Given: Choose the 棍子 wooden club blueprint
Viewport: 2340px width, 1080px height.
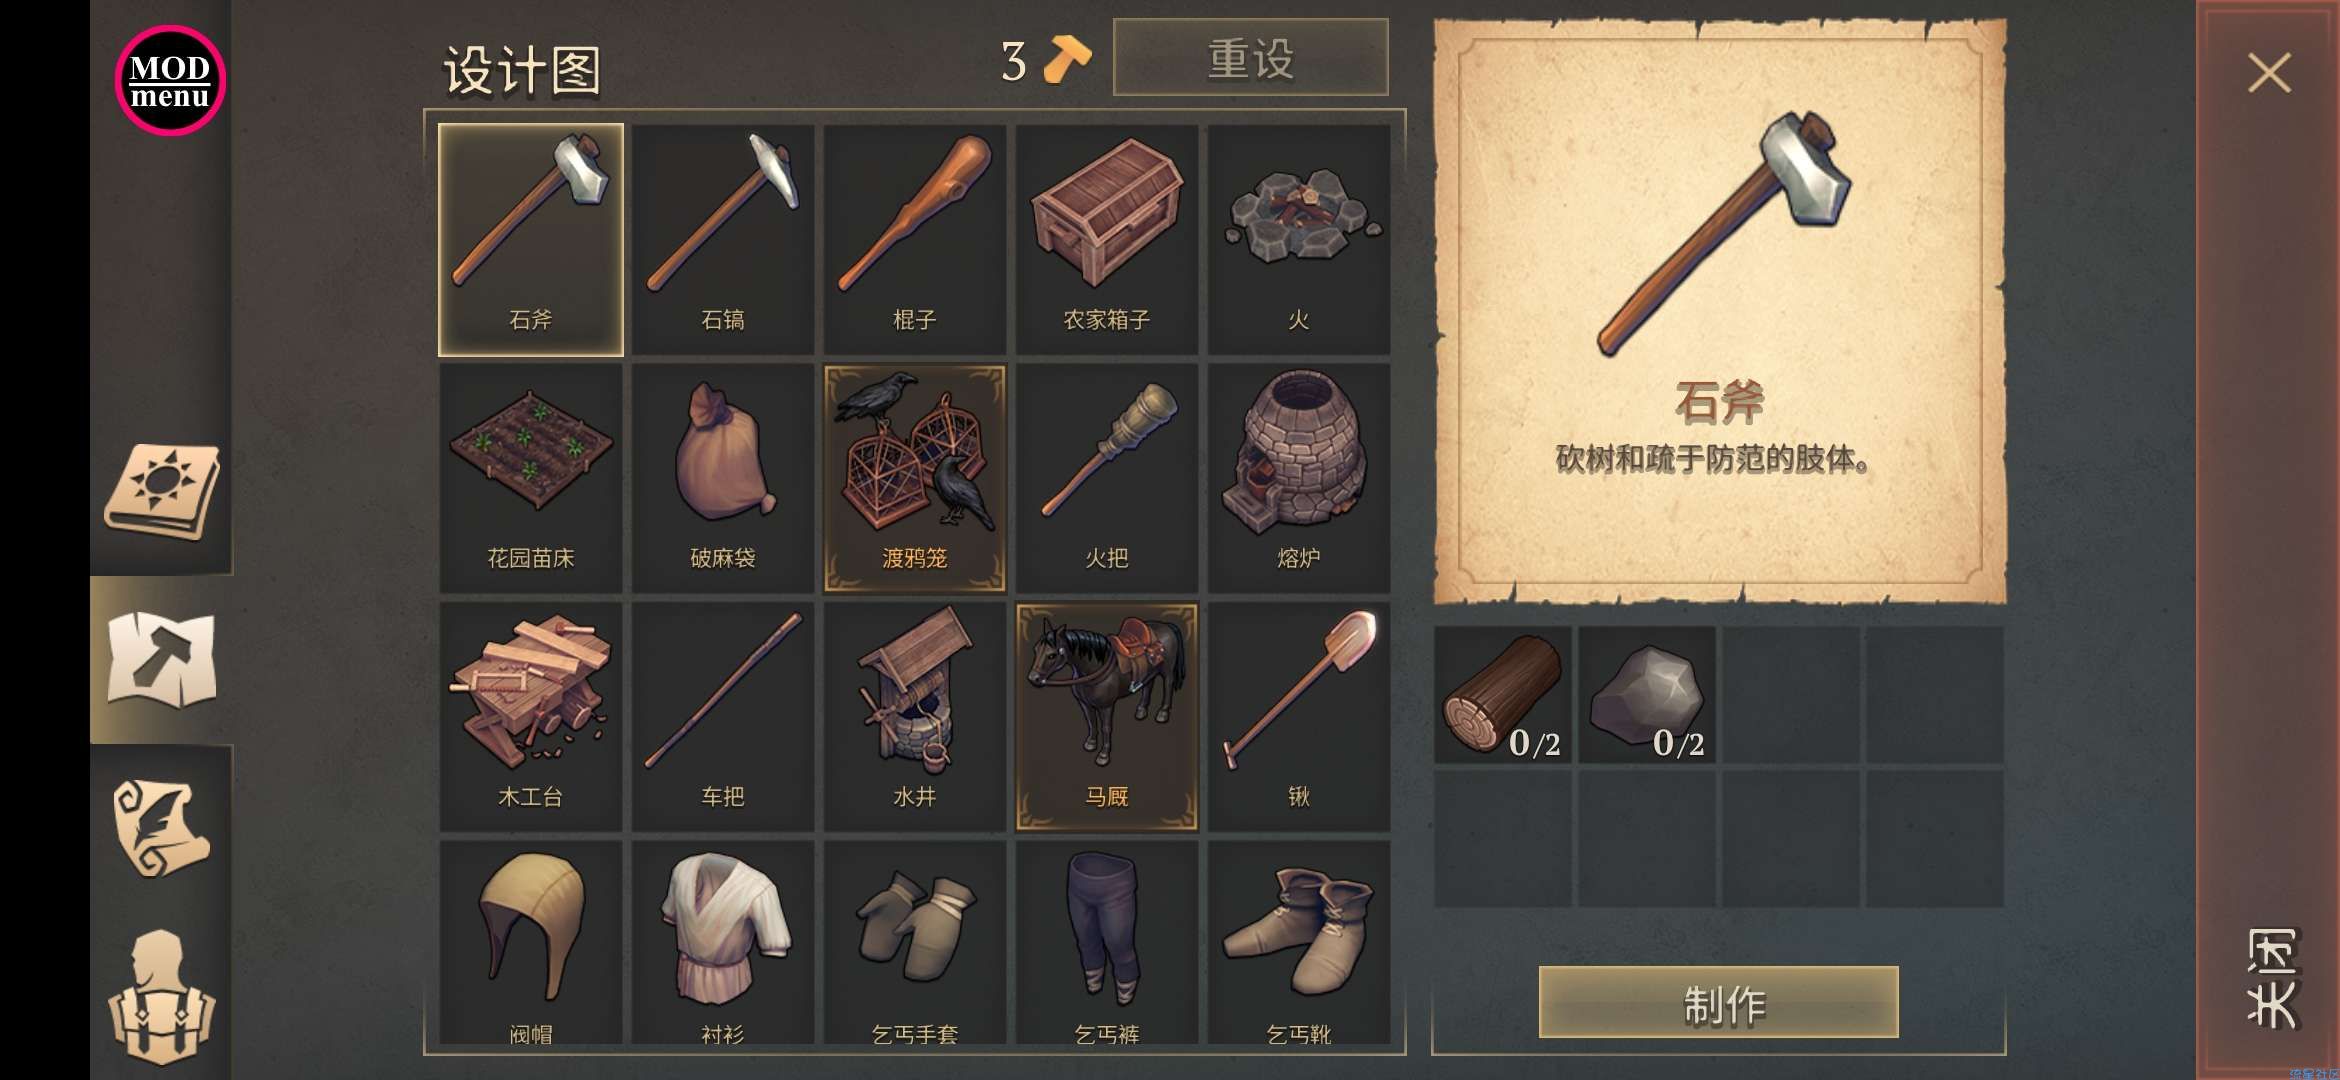Looking at the screenshot, I should tap(914, 240).
